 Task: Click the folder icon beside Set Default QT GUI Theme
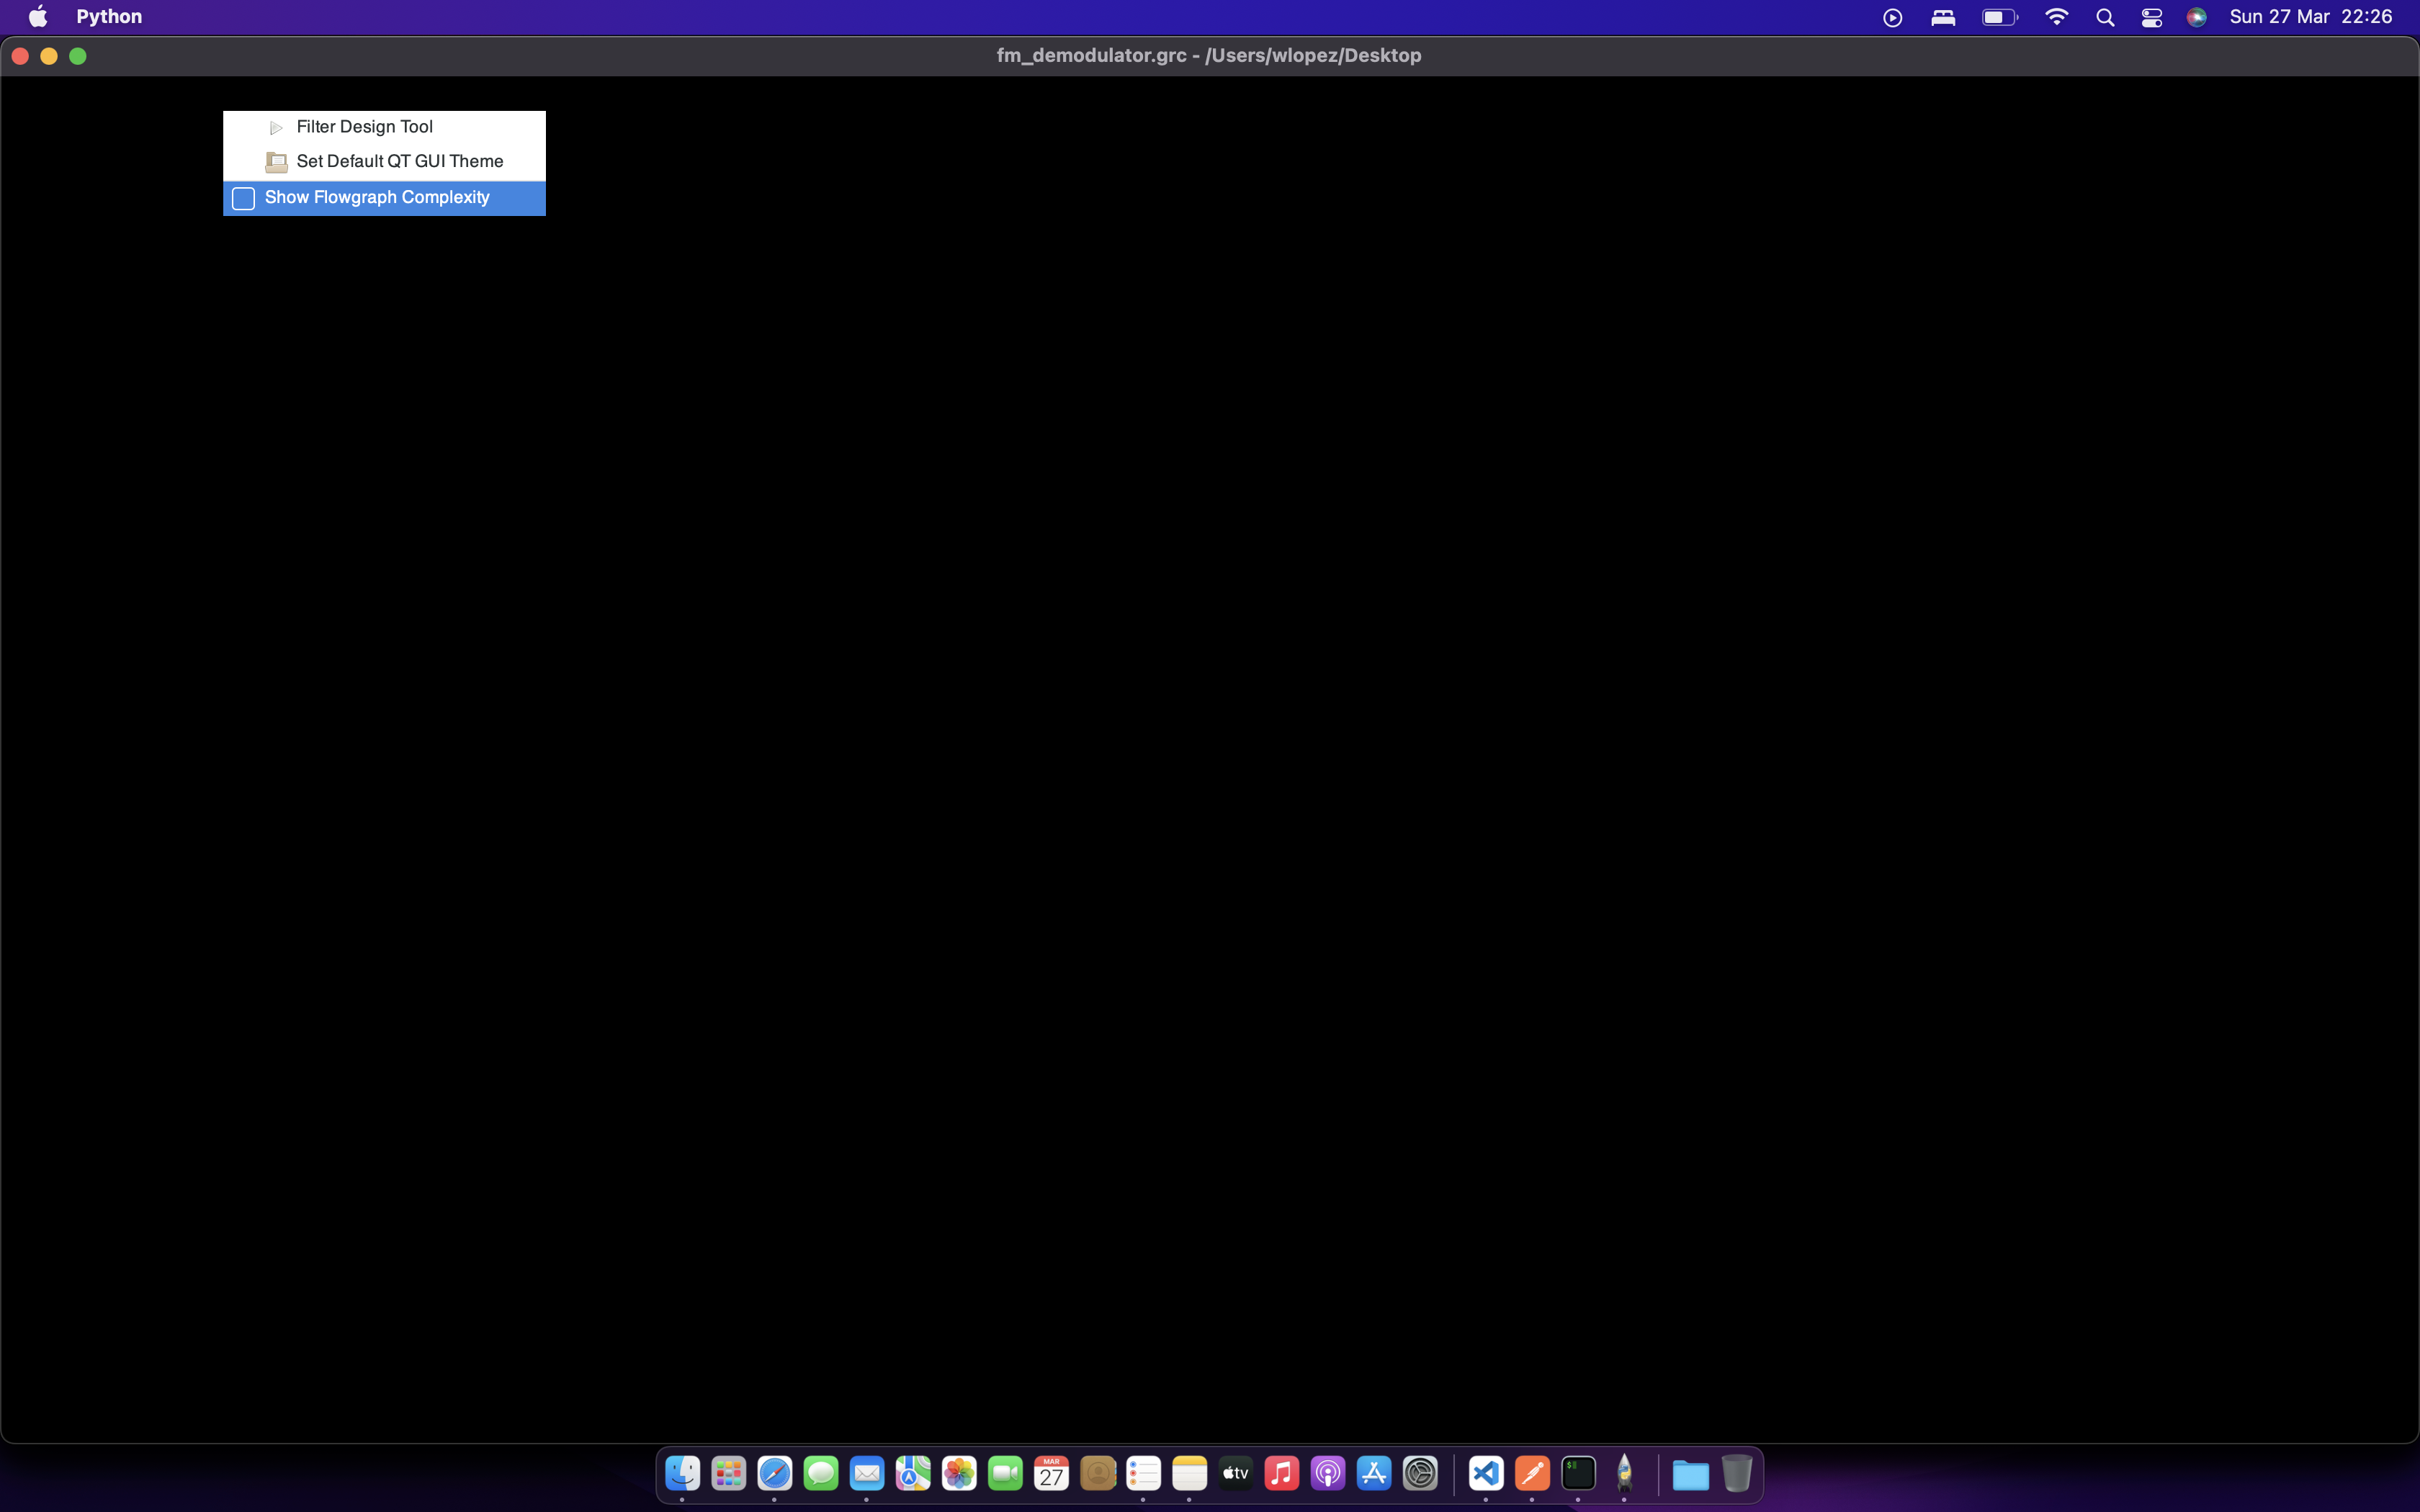tap(275, 161)
